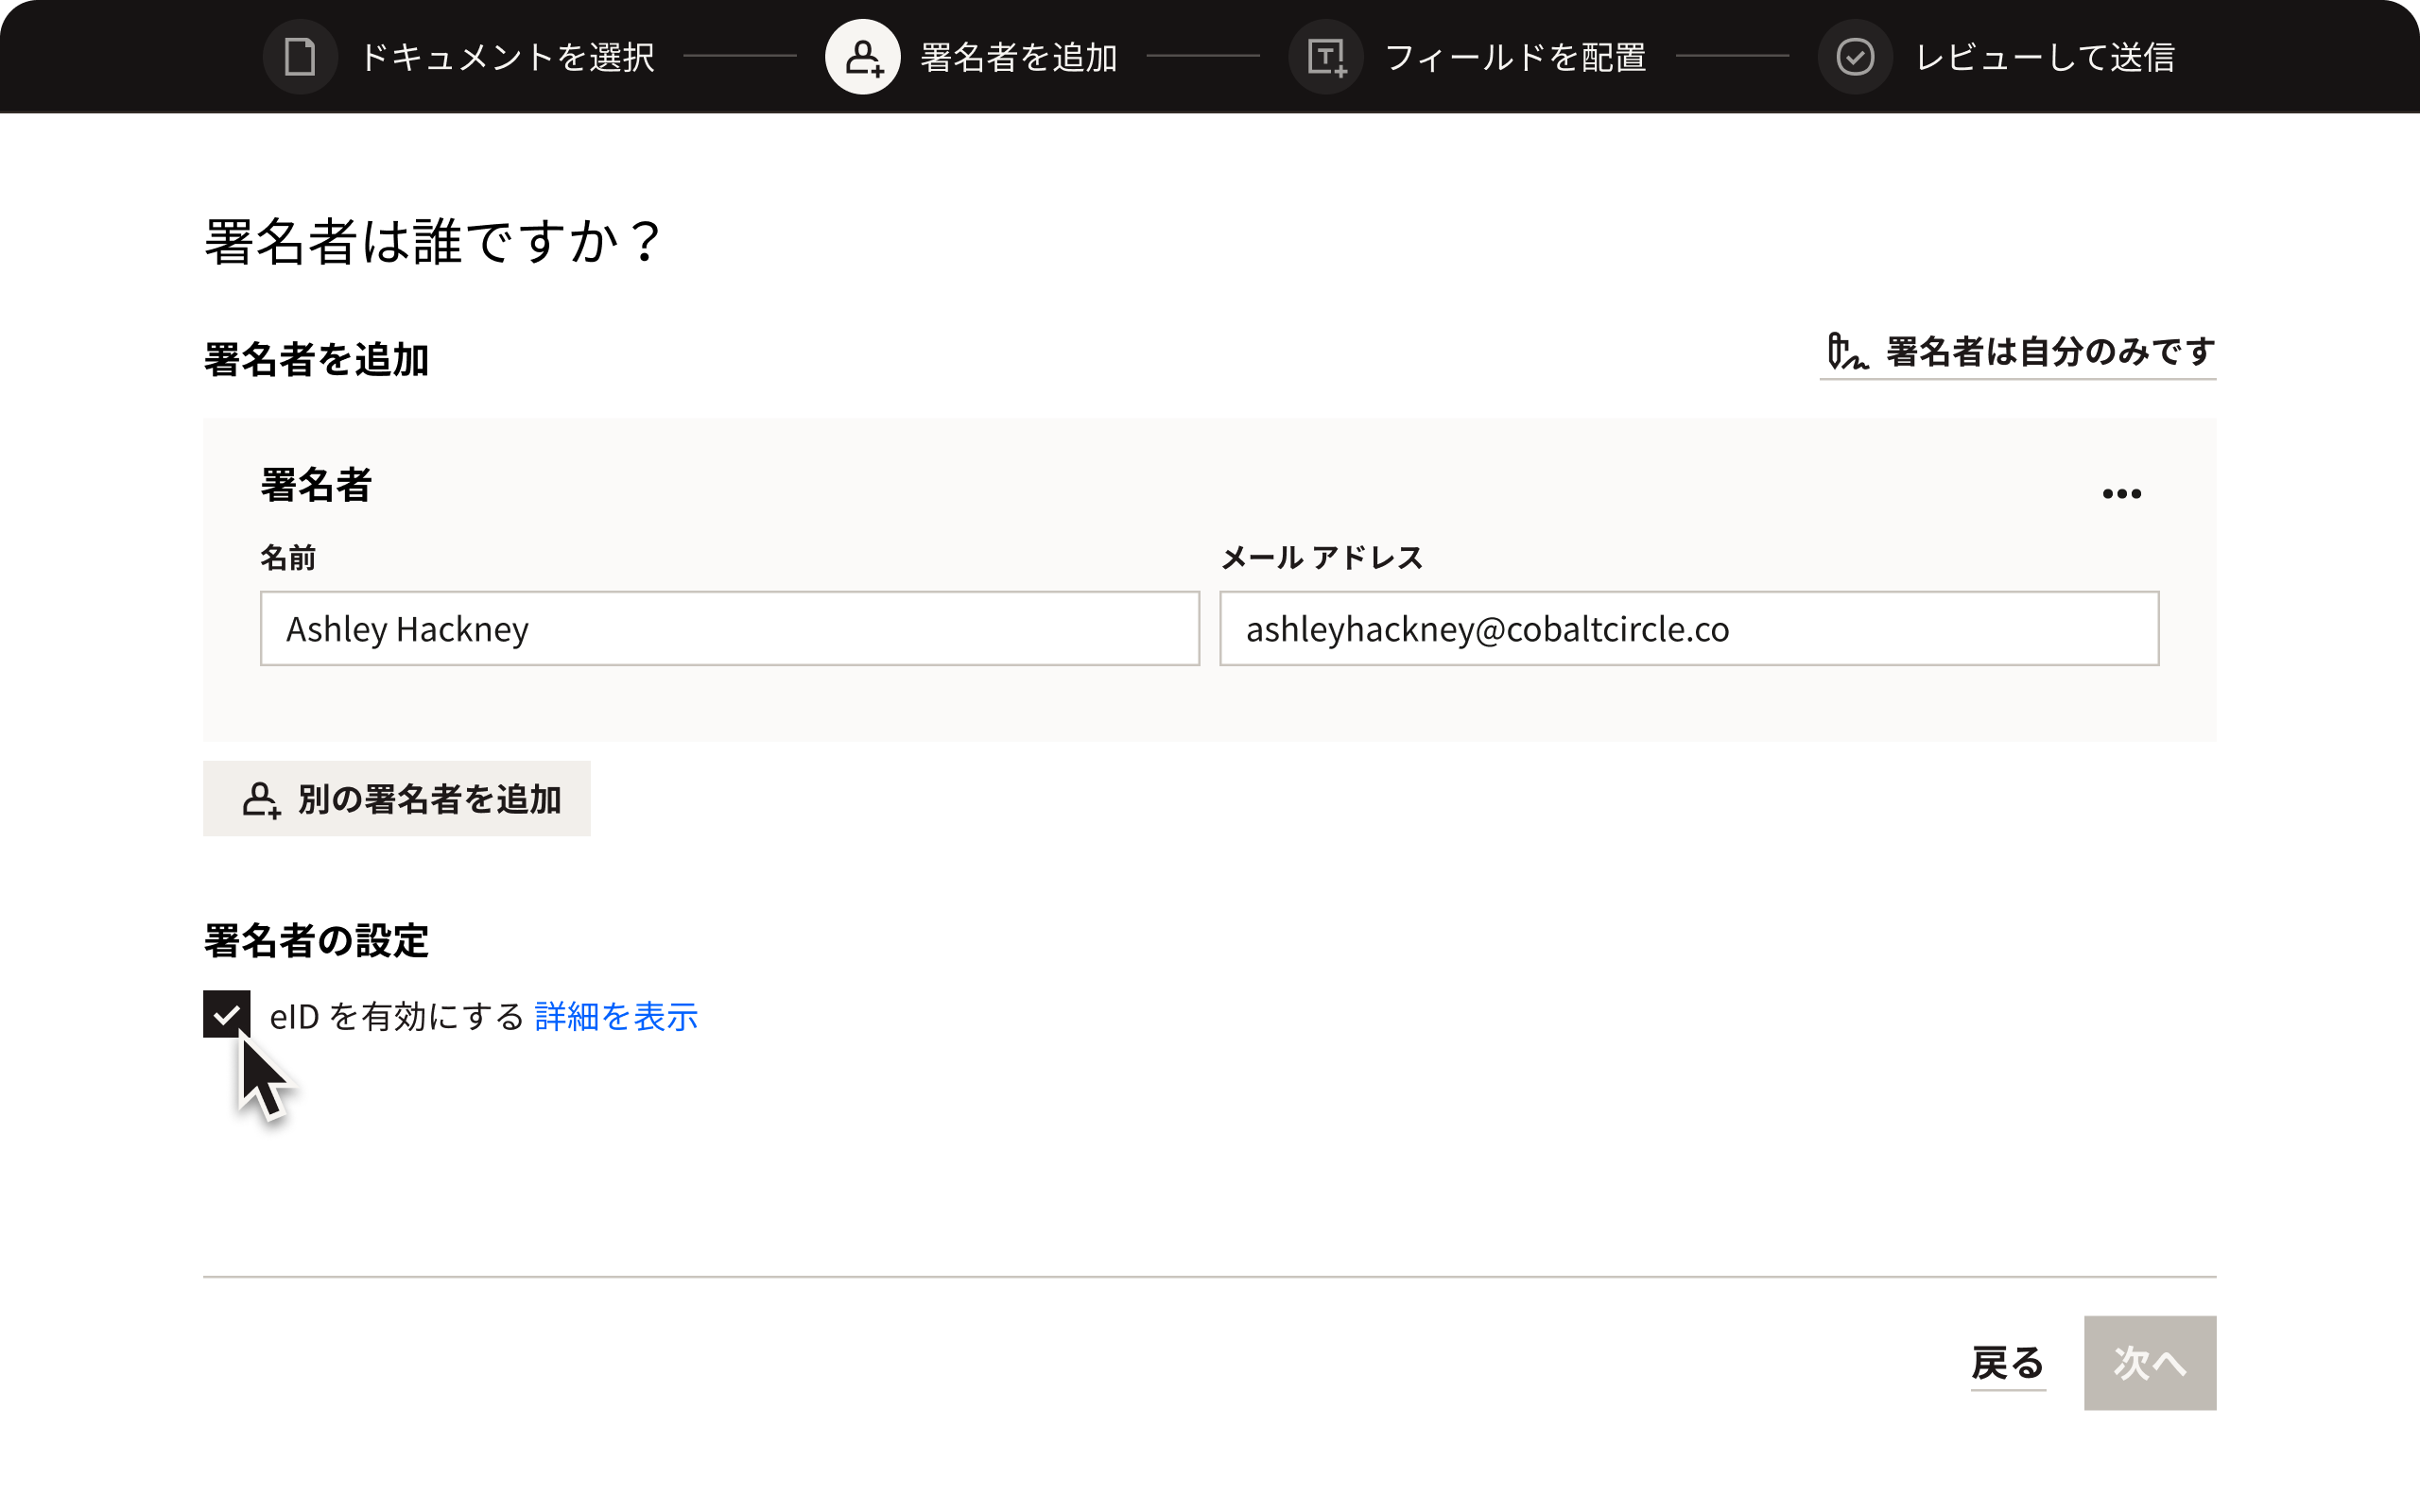This screenshot has width=2420, height=1512.
Task: Jump to the レビューして送信 step
Action: click(2044, 57)
